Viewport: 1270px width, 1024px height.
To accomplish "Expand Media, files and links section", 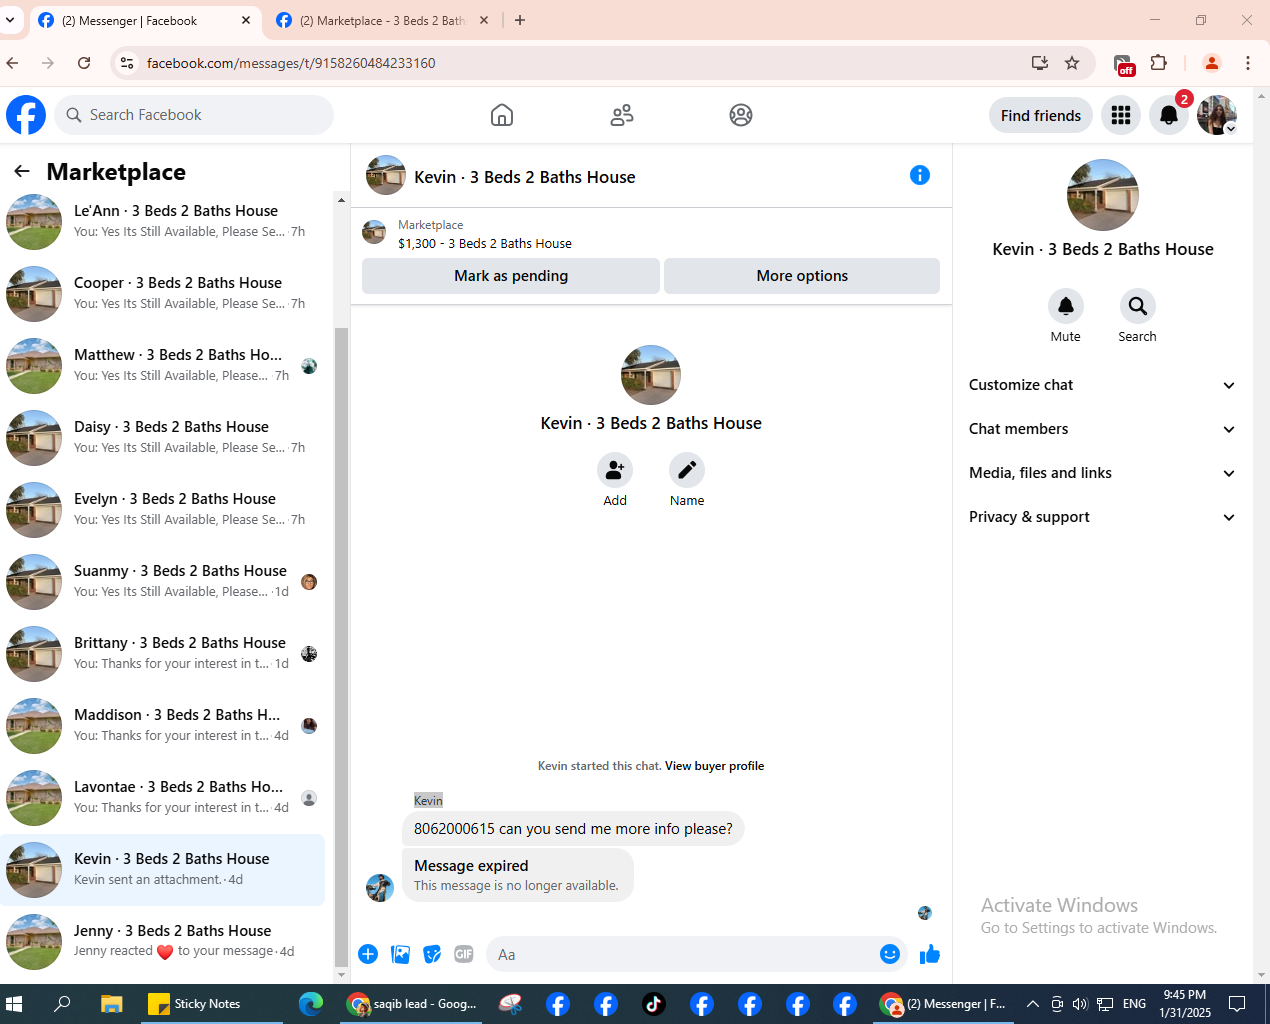I will pos(1102,473).
